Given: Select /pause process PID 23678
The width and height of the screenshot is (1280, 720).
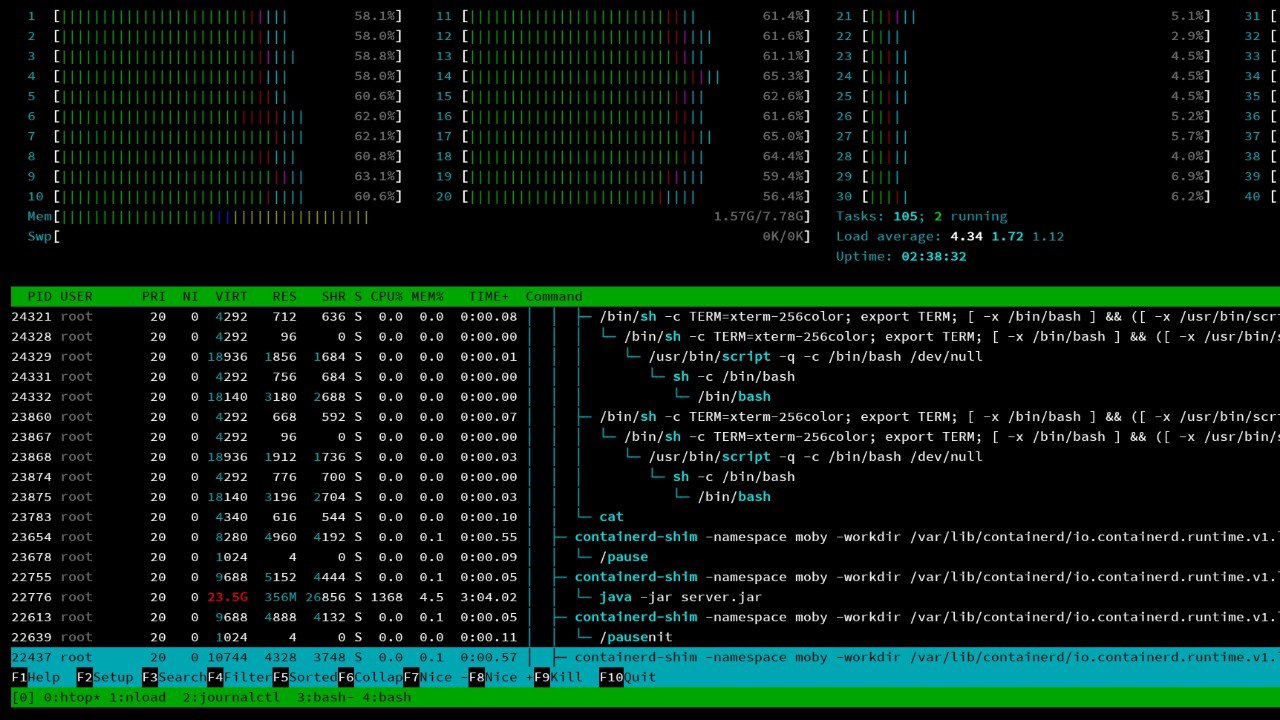Looking at the screenshot, I should point(645,557).
